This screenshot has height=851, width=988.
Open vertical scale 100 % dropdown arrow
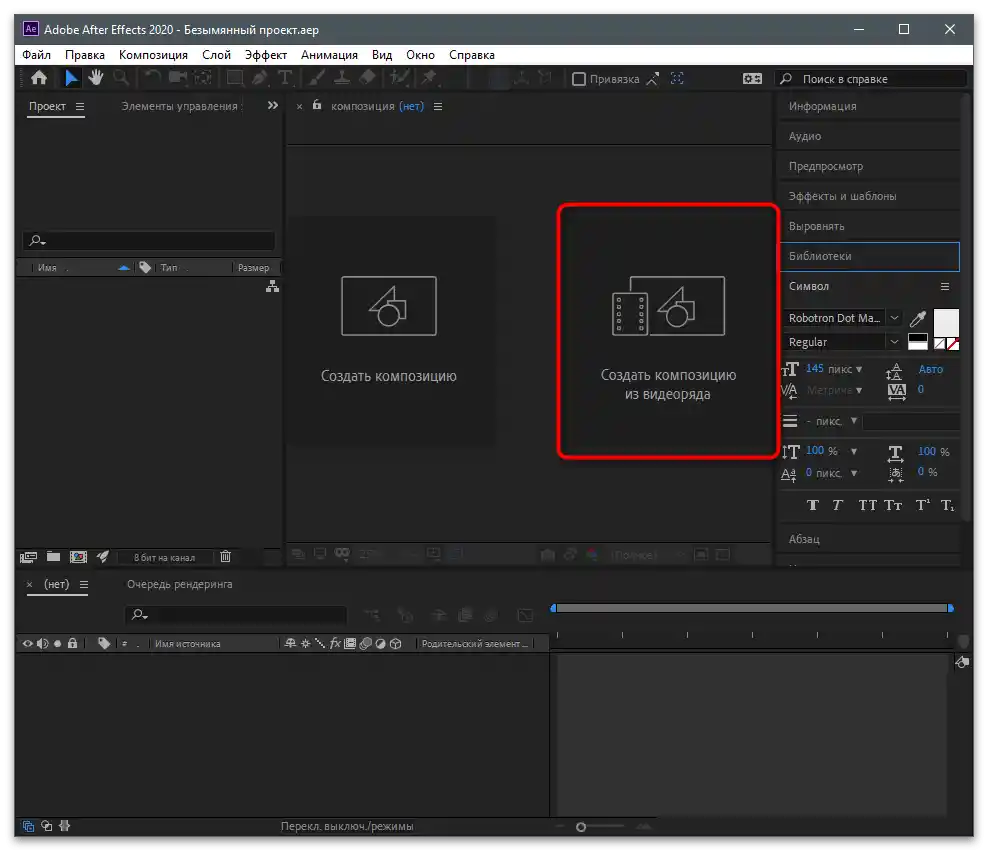[854, 452]
